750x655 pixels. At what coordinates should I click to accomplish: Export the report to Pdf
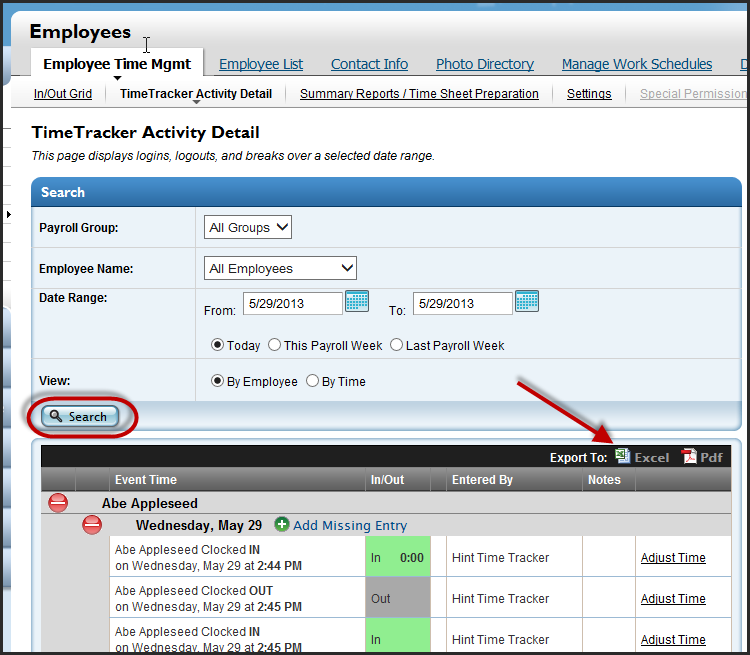coord(702,457)
